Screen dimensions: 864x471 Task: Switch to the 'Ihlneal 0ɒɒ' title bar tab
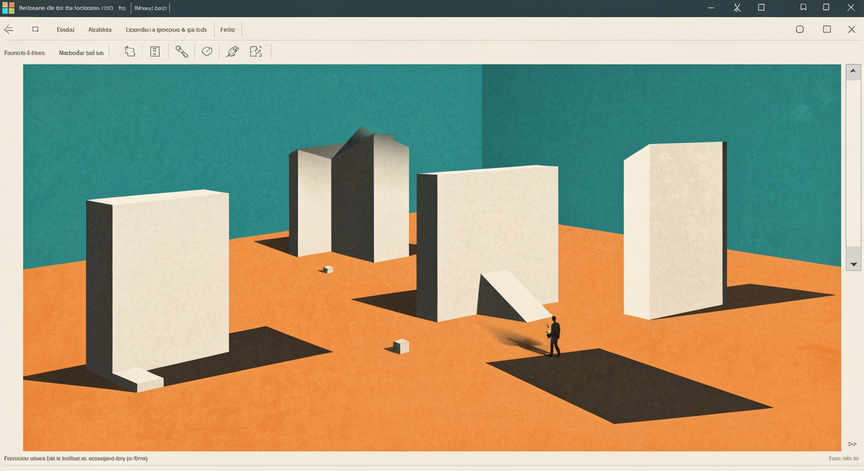point(150,8)
